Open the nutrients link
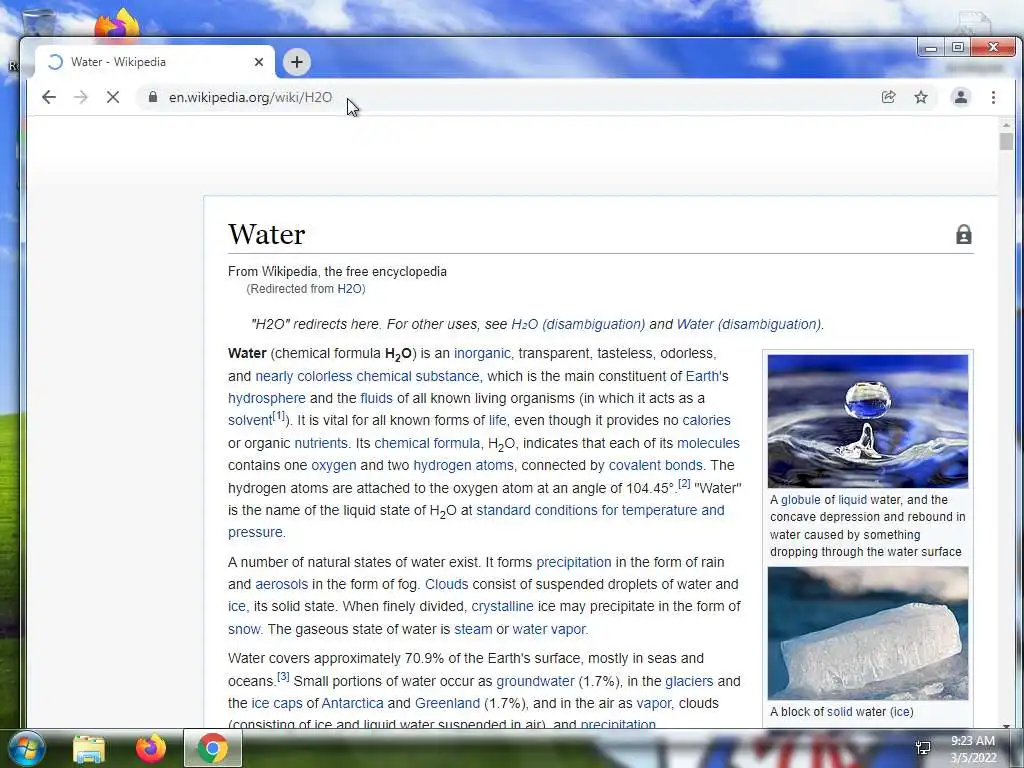 click(321, 443)
